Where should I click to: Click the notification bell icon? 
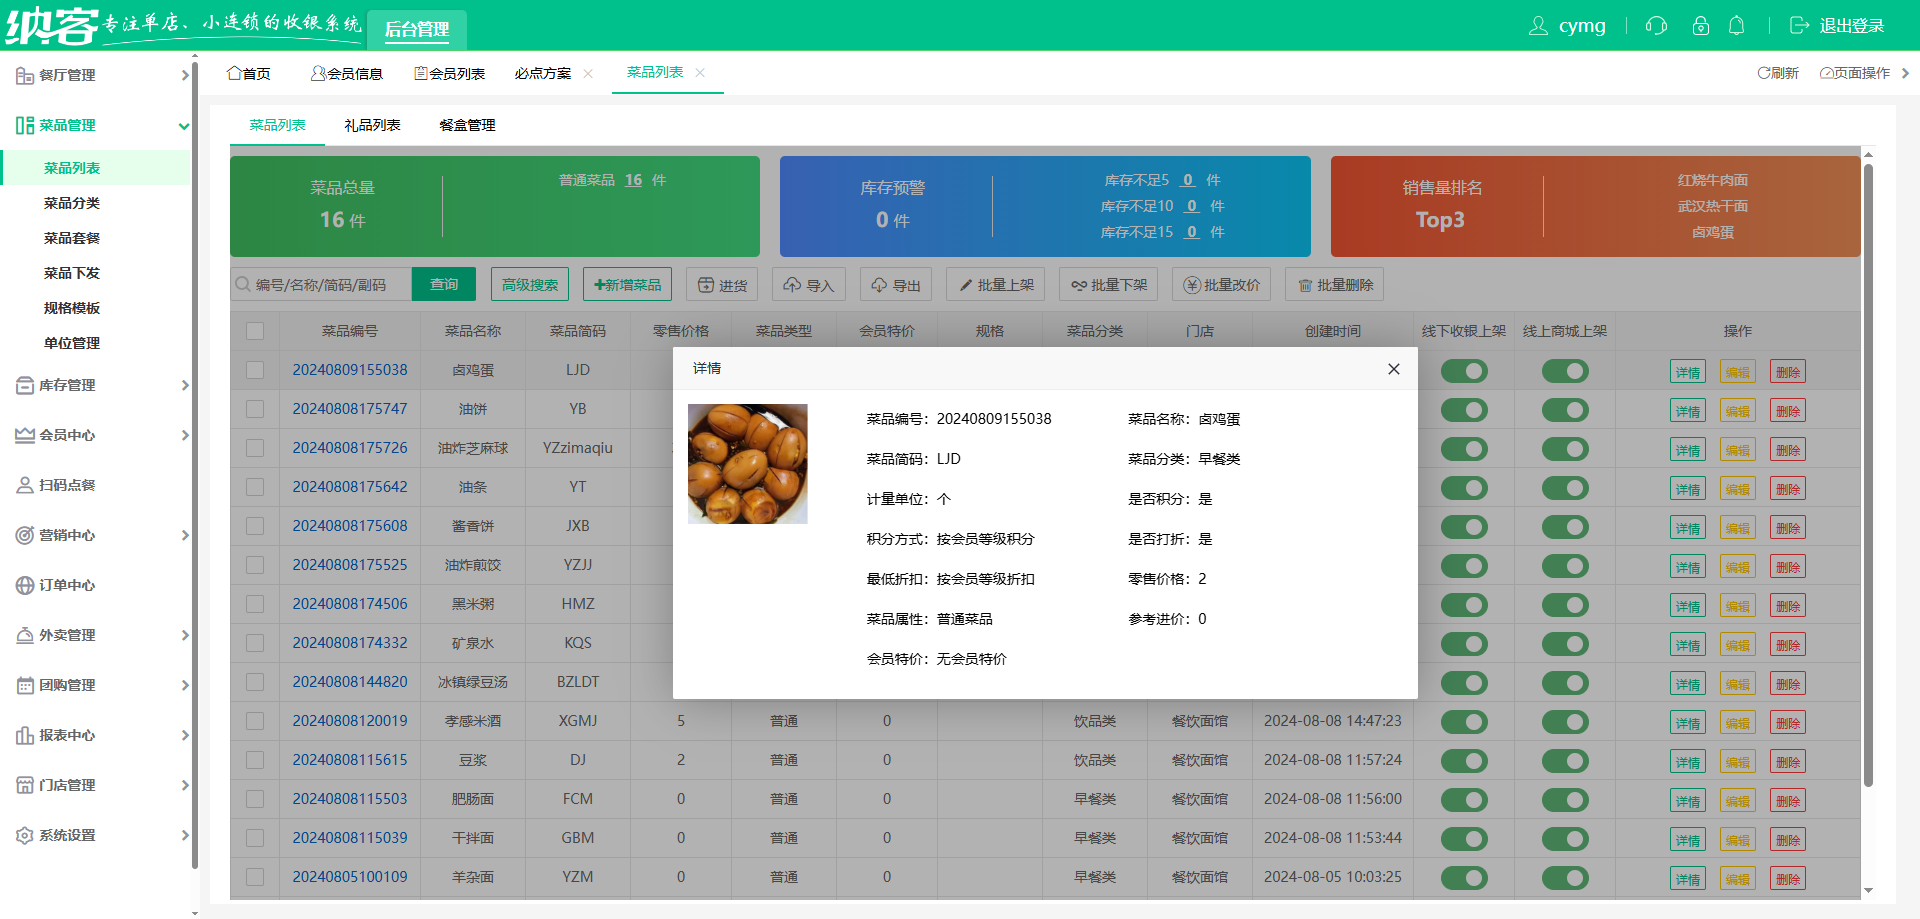1737,26
